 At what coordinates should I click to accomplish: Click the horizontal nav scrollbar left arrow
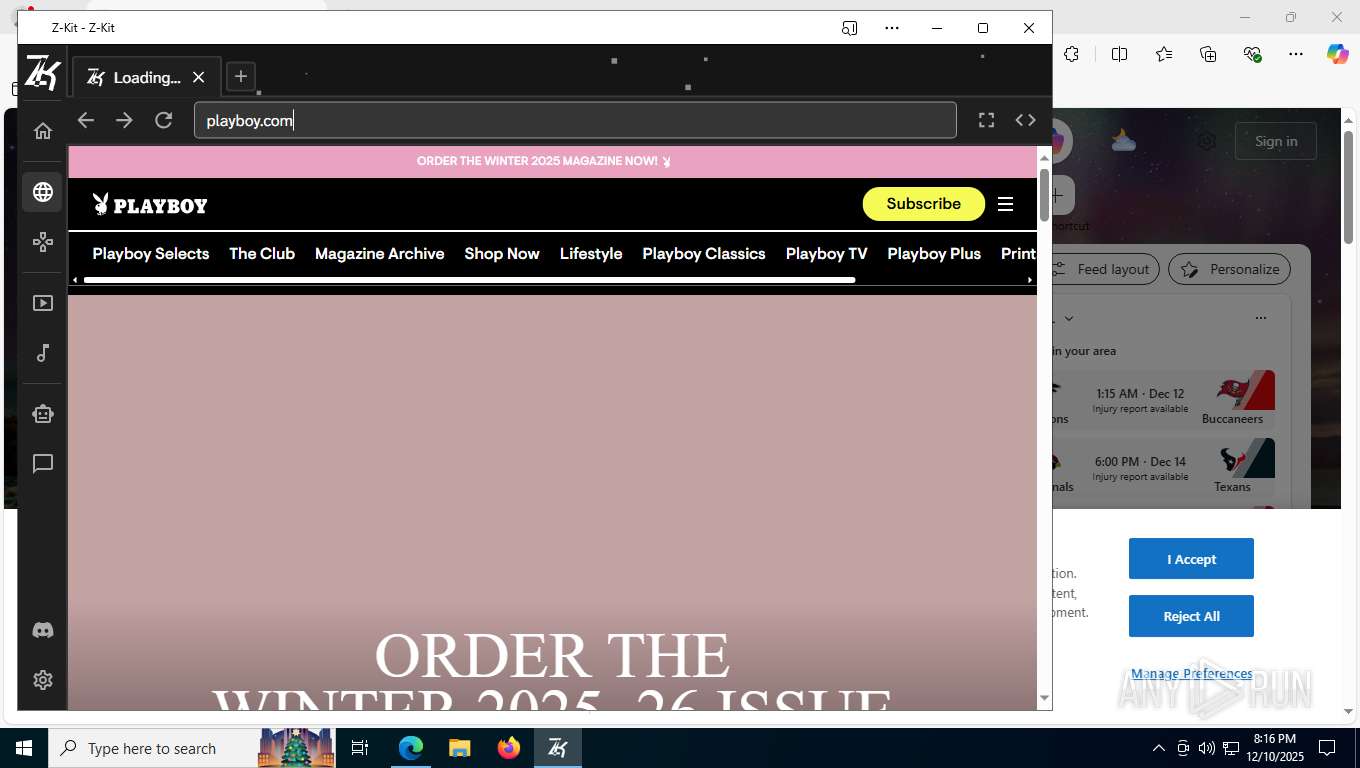75,280
